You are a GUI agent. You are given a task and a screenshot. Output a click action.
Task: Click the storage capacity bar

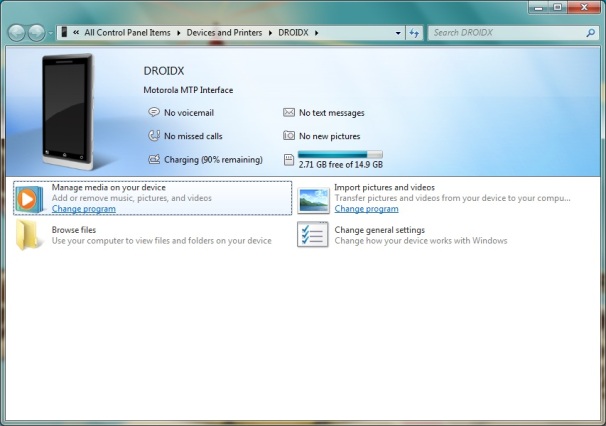[x=340, y=155]
